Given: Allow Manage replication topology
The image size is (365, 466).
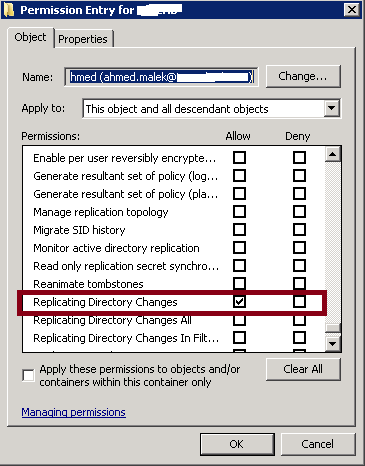Looking at the screenshot, I should [239, 211].
